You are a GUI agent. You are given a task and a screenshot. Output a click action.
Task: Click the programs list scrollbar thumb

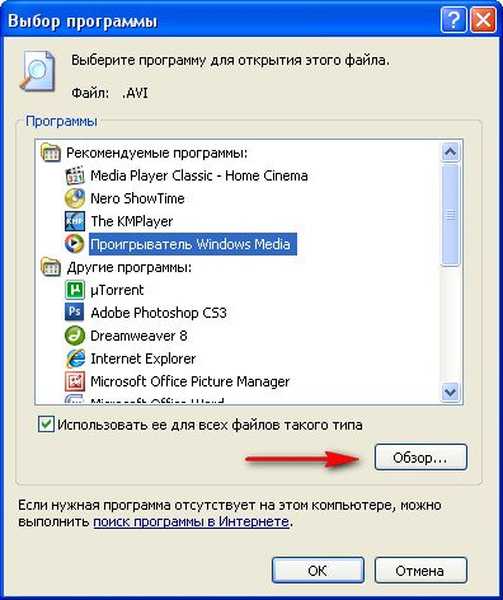point(450,214)
